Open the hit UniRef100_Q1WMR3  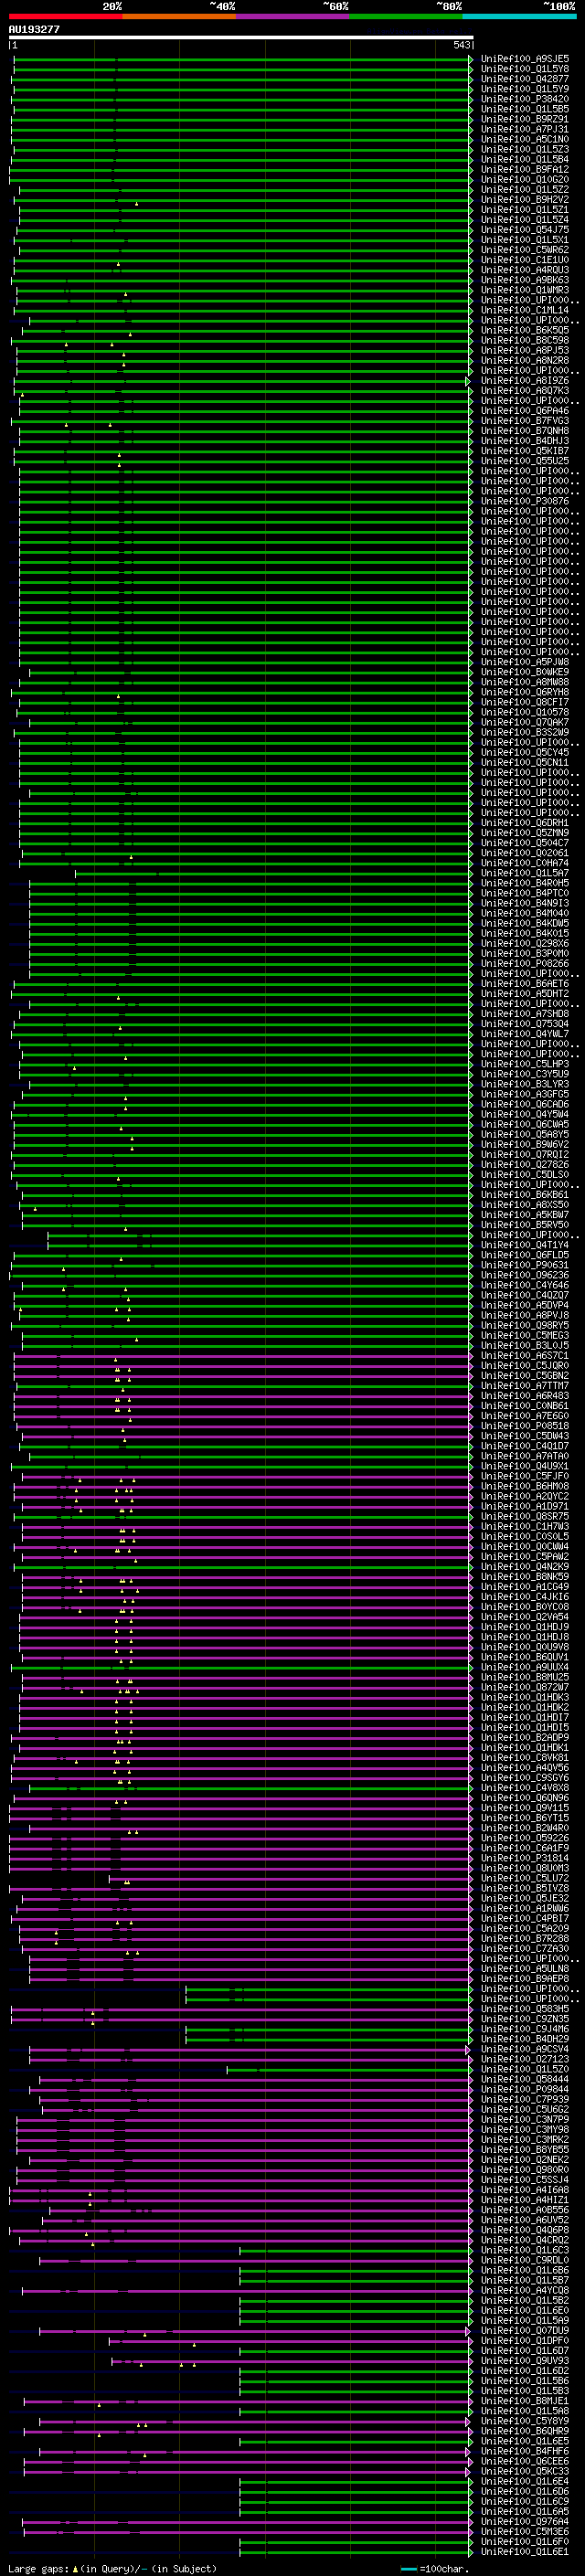pyautogui.click(x=525, y=290)
